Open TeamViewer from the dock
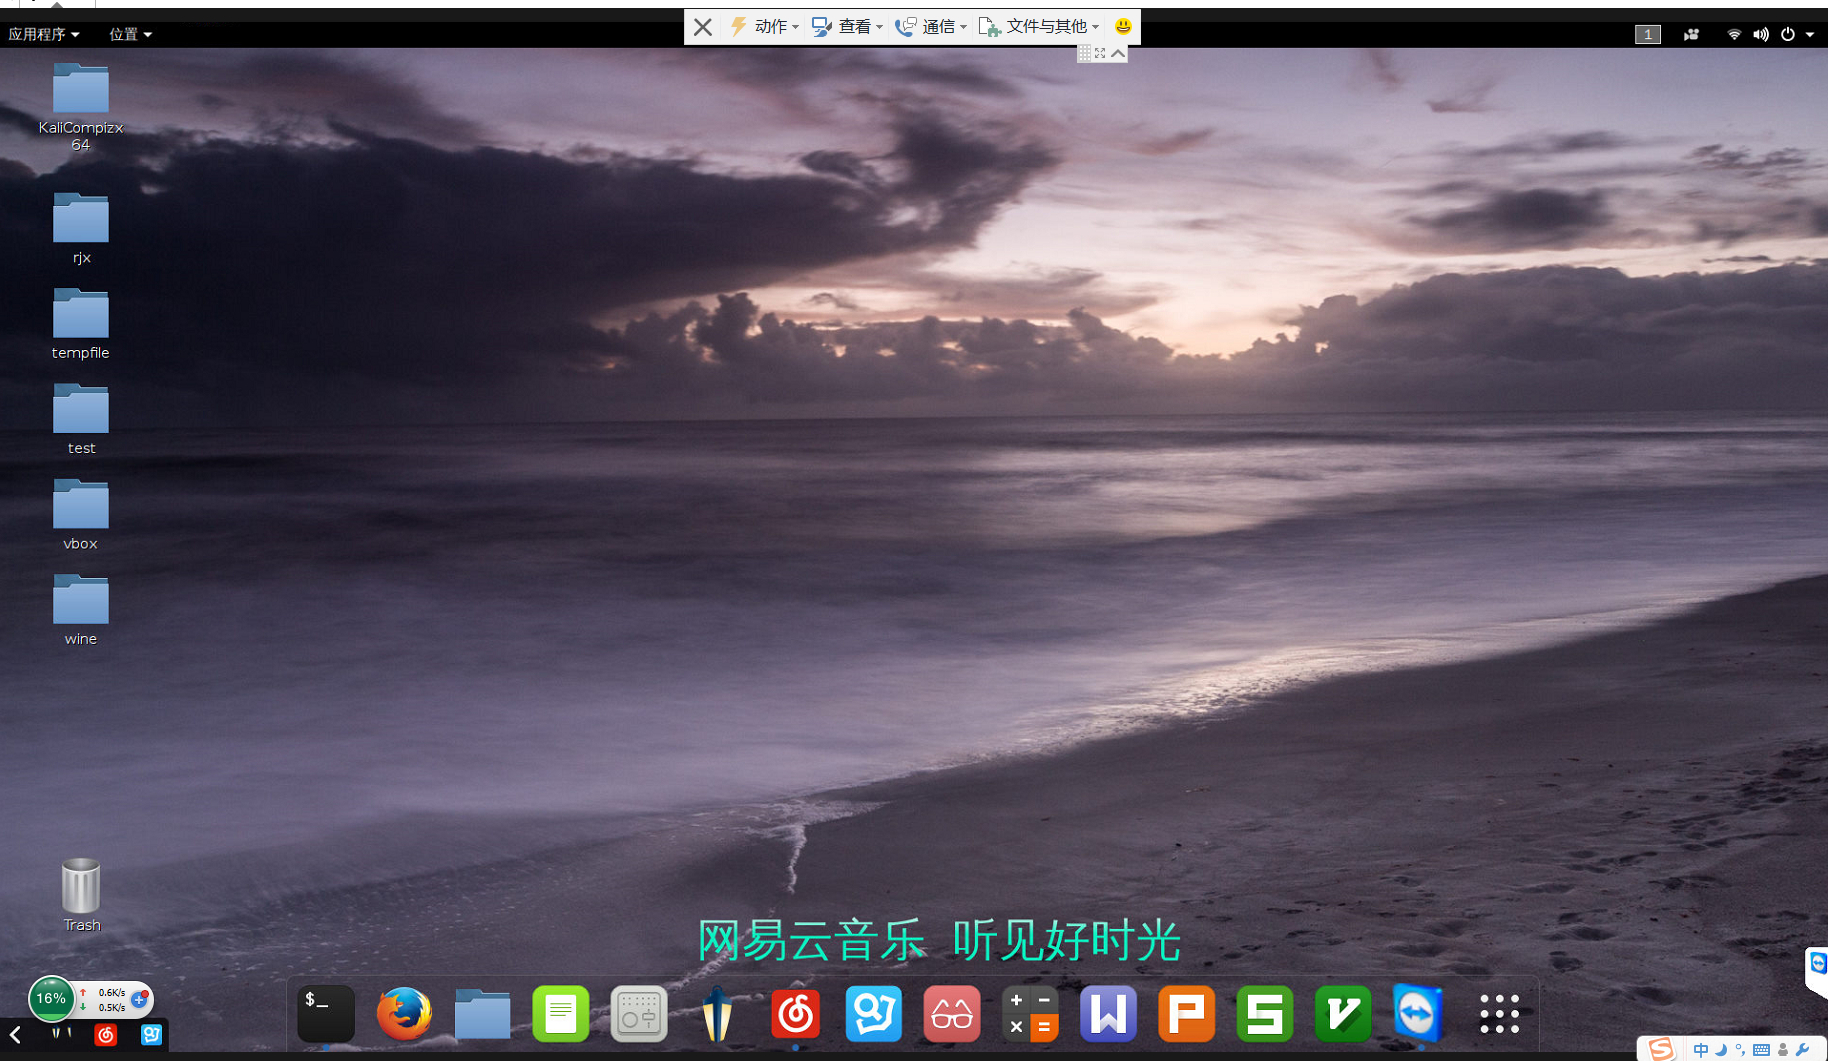This screenshot has height=1061, width=1828. click(1419, 1014)
